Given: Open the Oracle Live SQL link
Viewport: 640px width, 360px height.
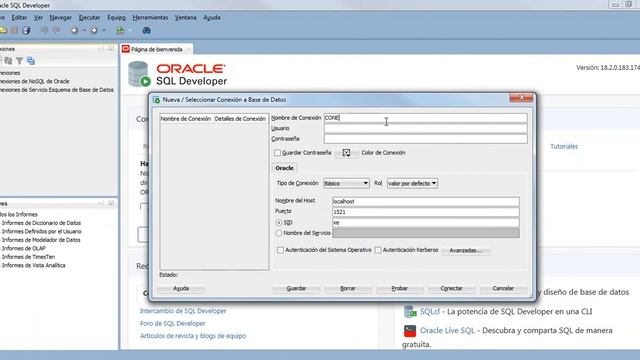Looking at the screenshot, I should point(447,331).
